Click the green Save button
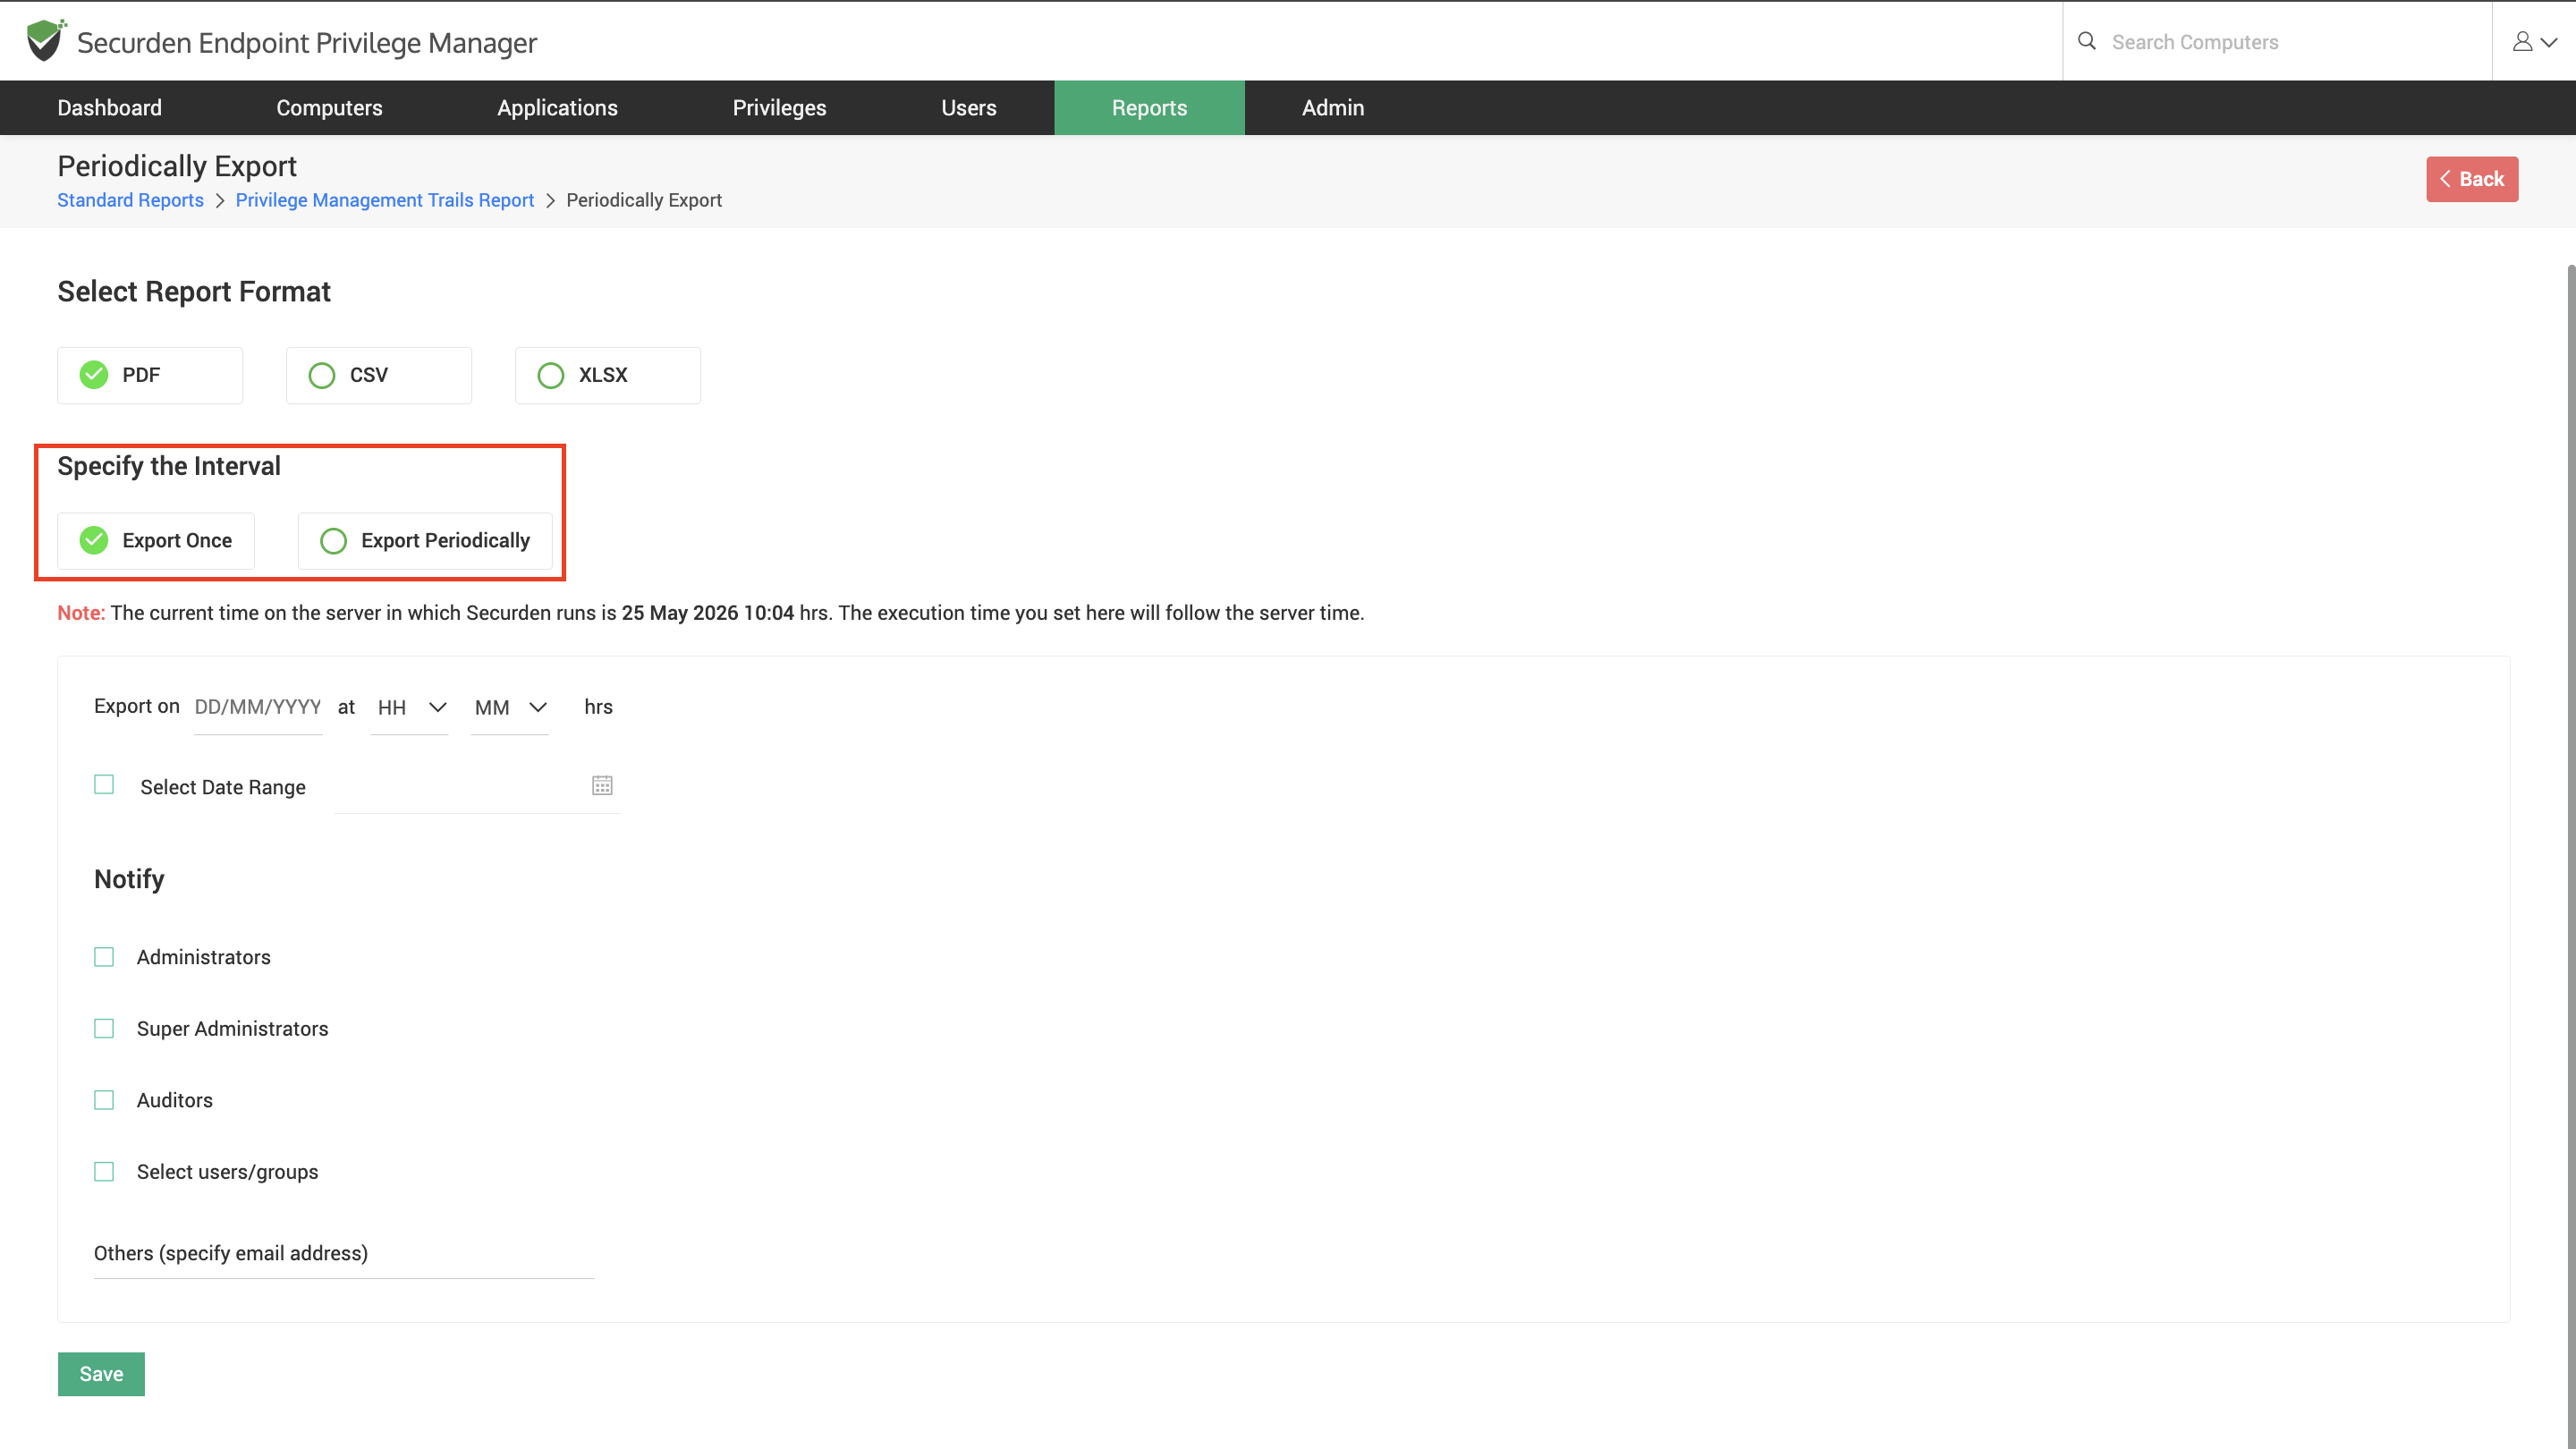The height and width of the screenshot is (1449, 2576). pyautogui.click(x=101, y=1374)
